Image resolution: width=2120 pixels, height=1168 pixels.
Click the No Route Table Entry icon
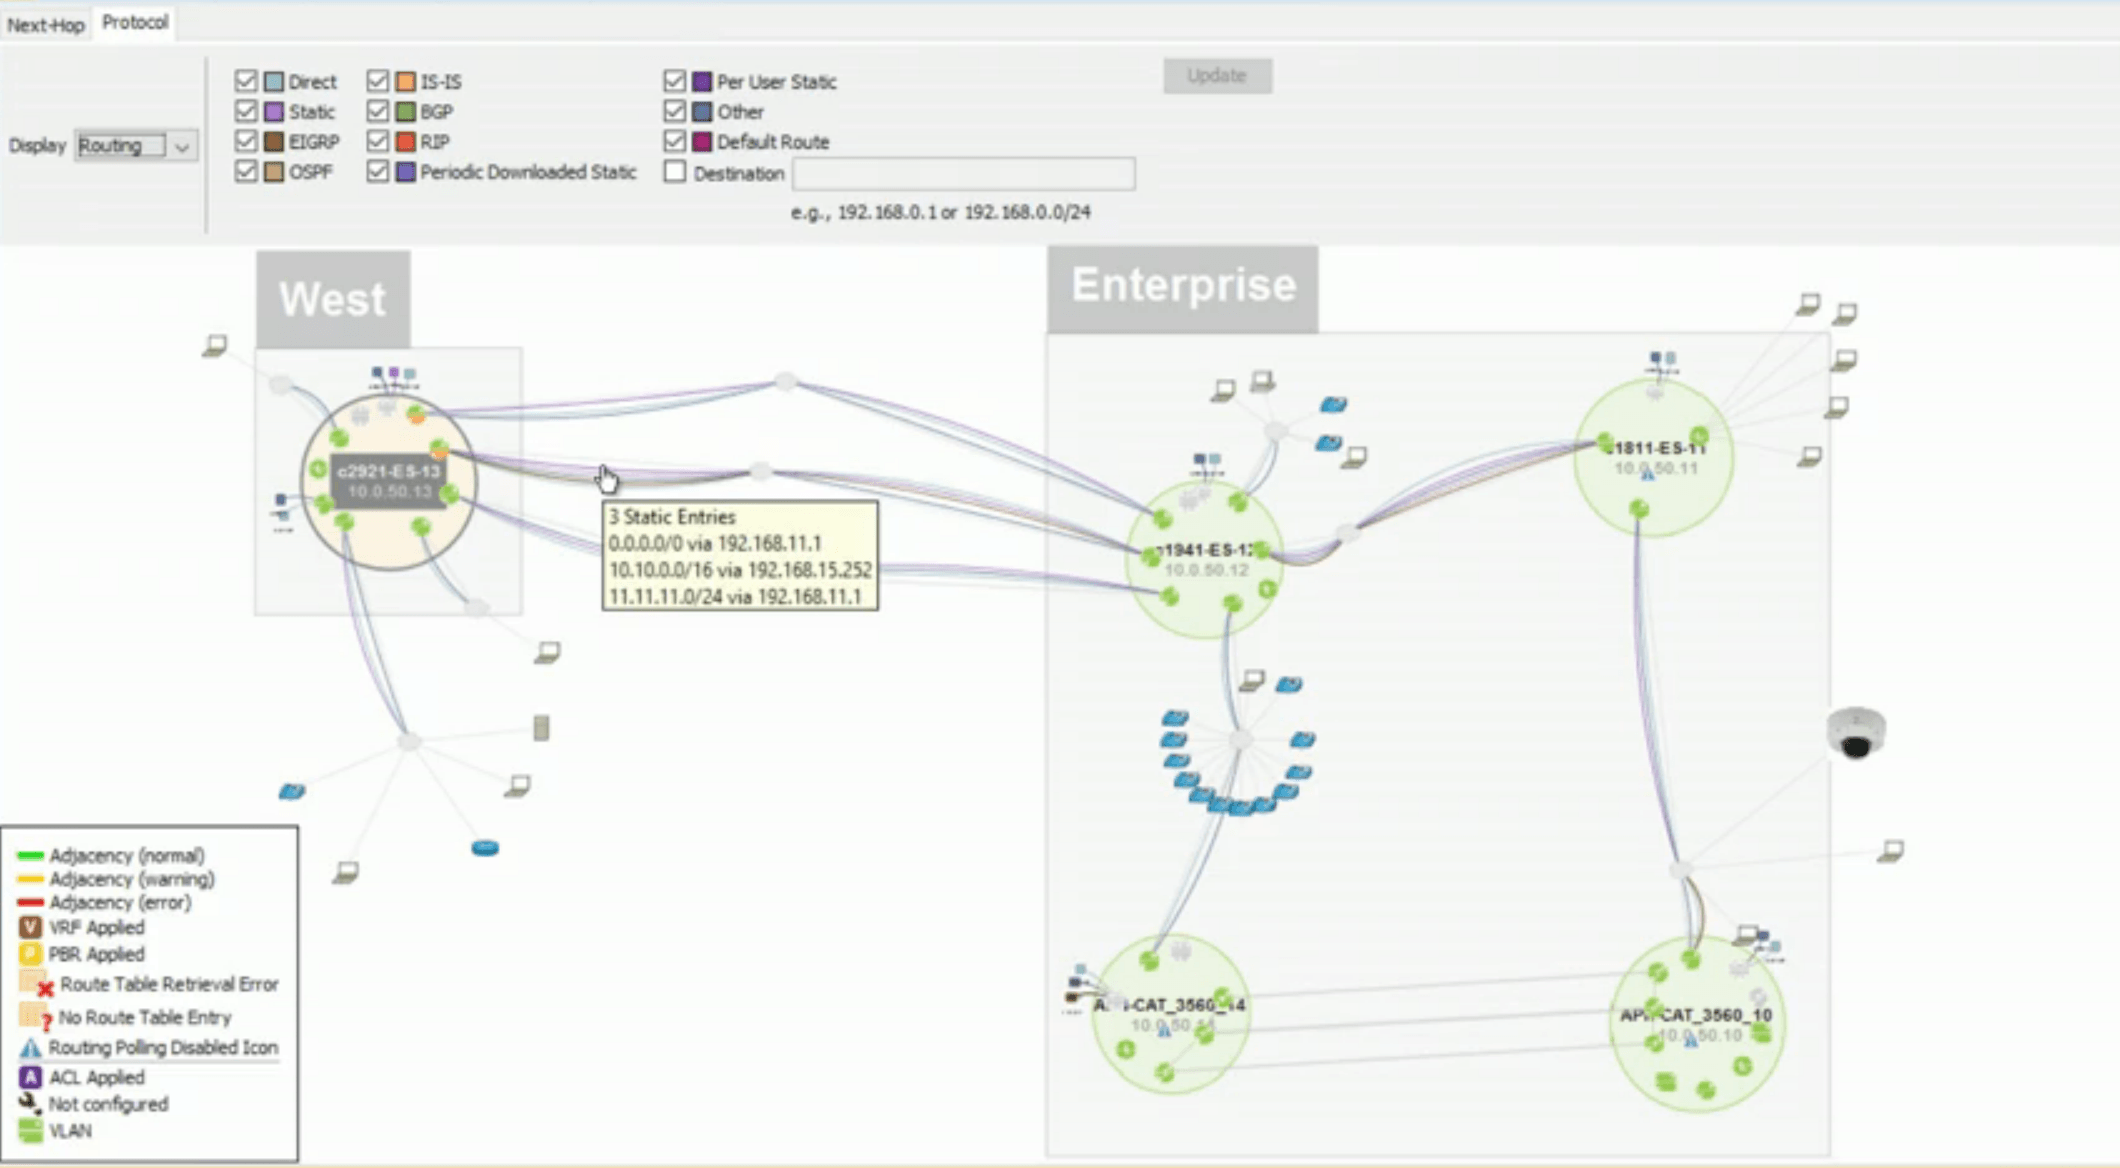36,1016
